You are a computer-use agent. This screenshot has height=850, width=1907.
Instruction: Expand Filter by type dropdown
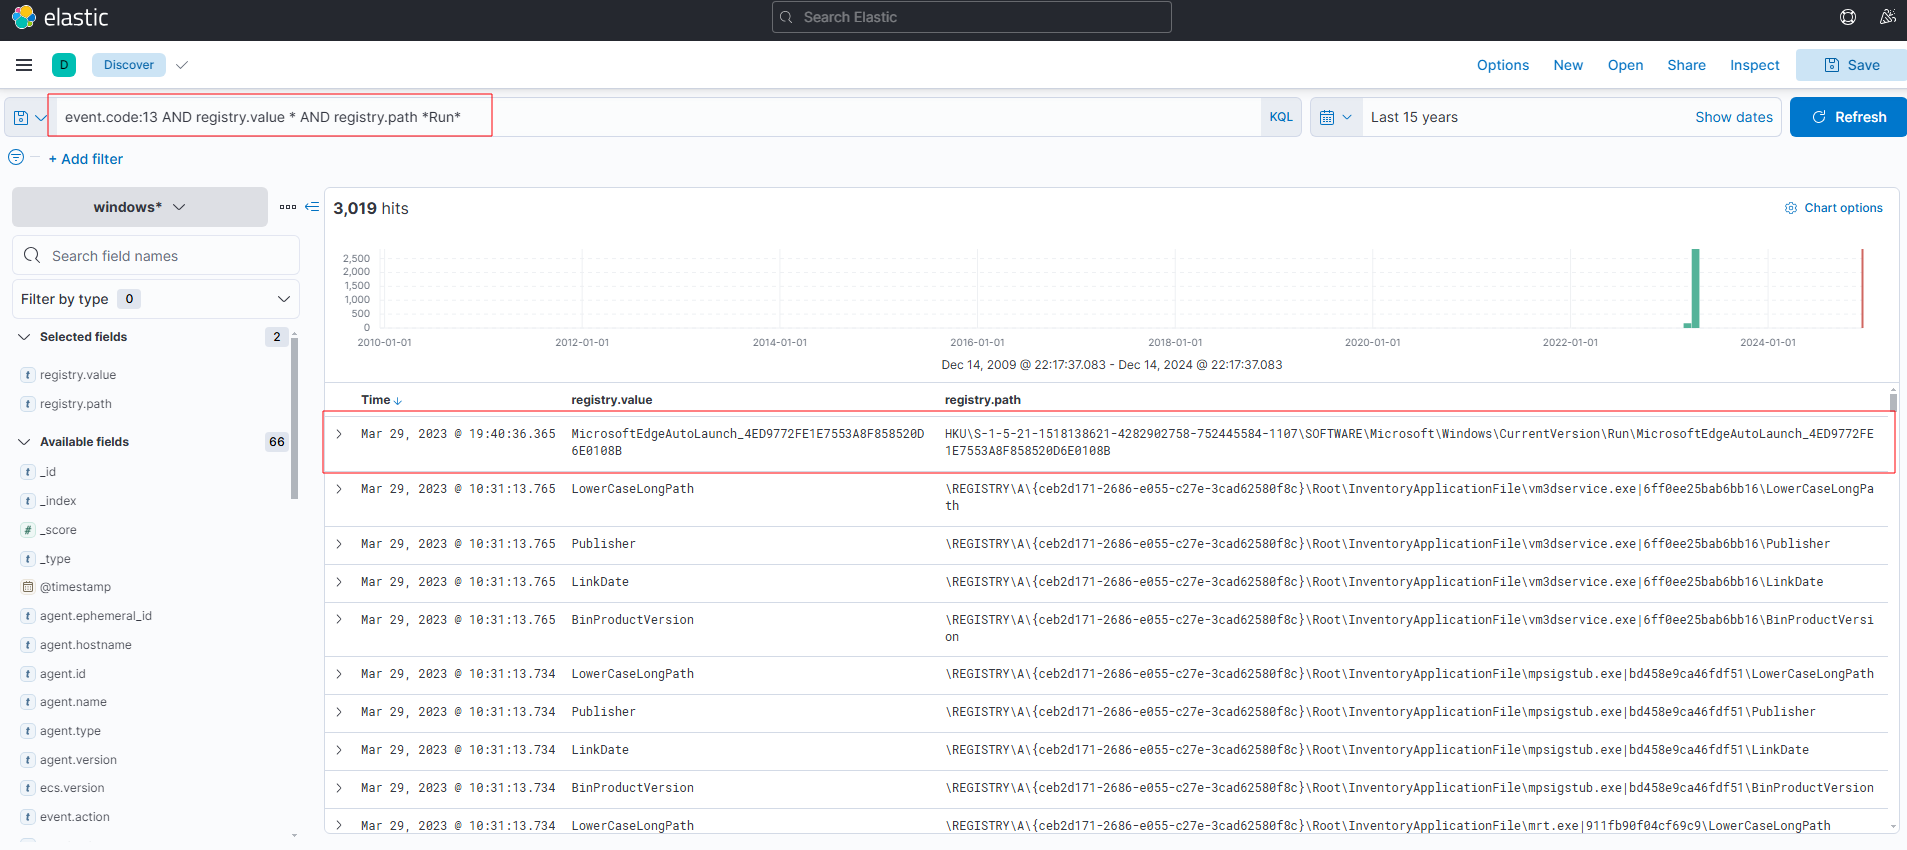[x=155, y=299]
